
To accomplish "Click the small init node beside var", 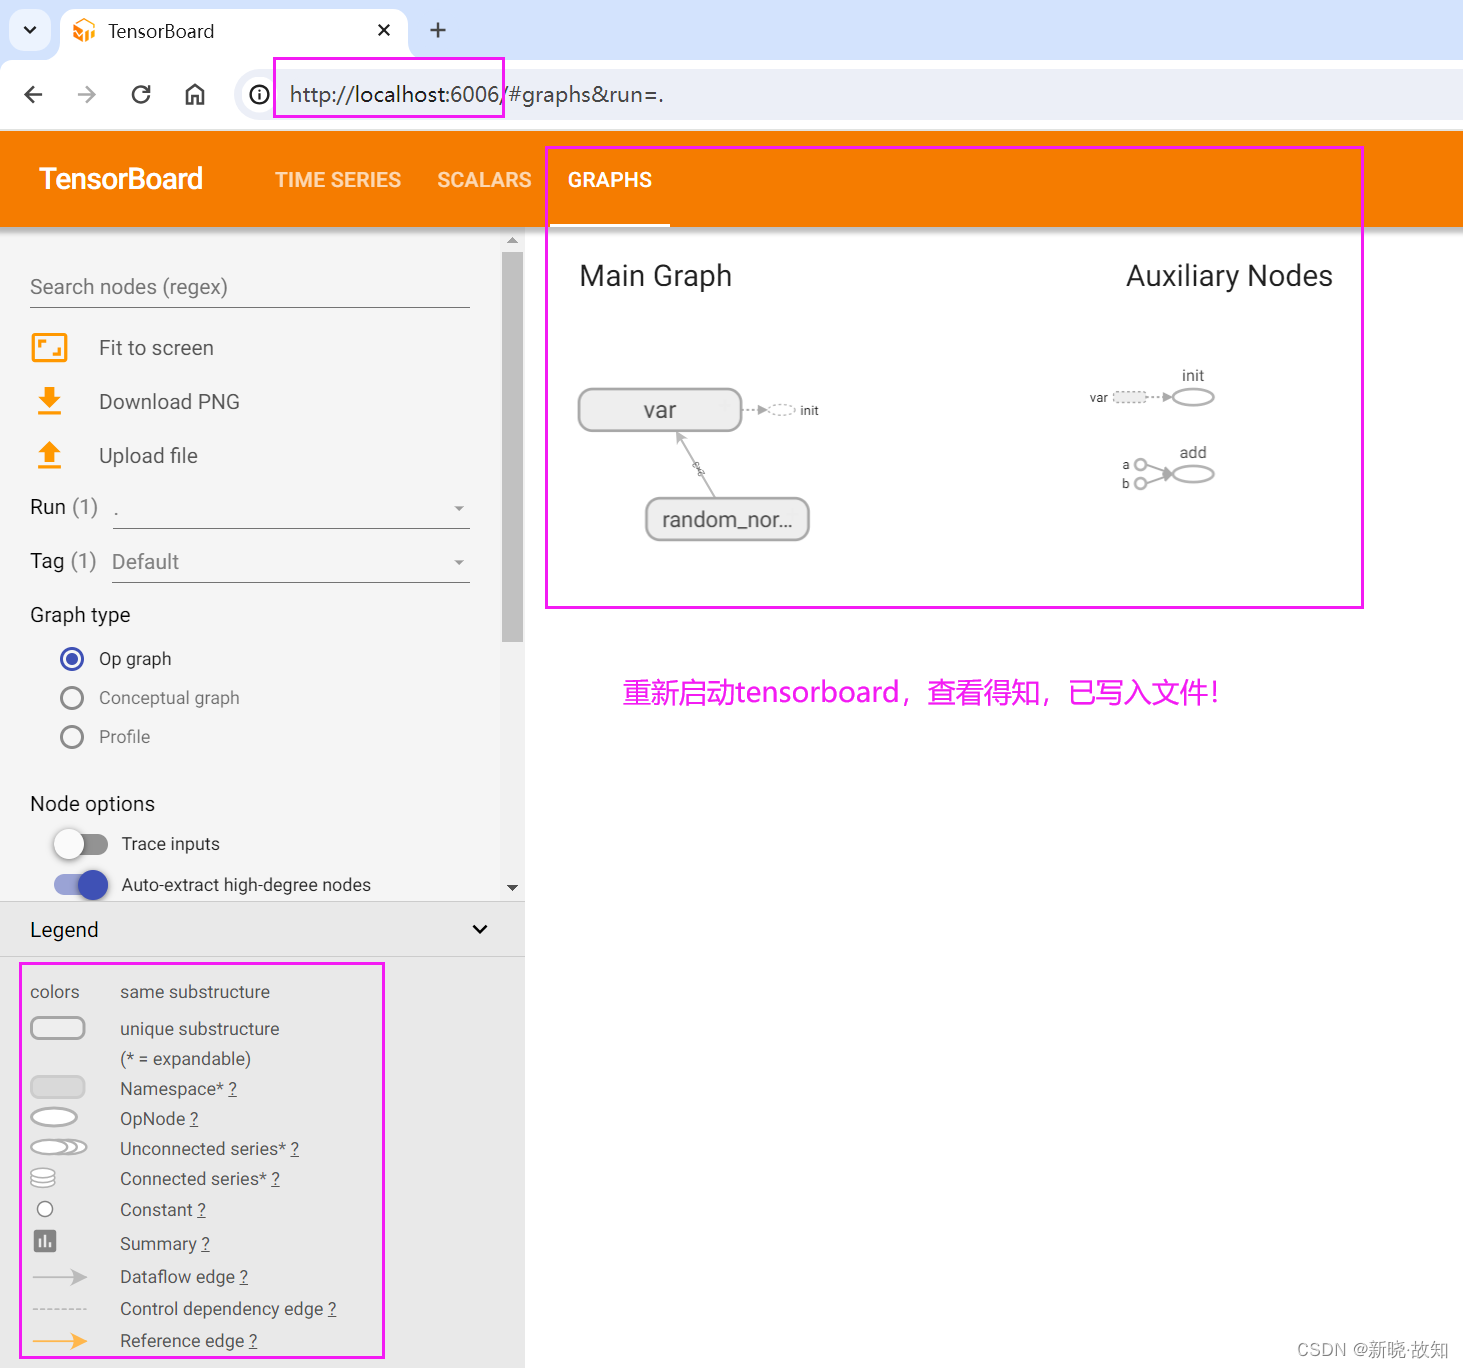I will pyautogui.click(x=782, y=410).
